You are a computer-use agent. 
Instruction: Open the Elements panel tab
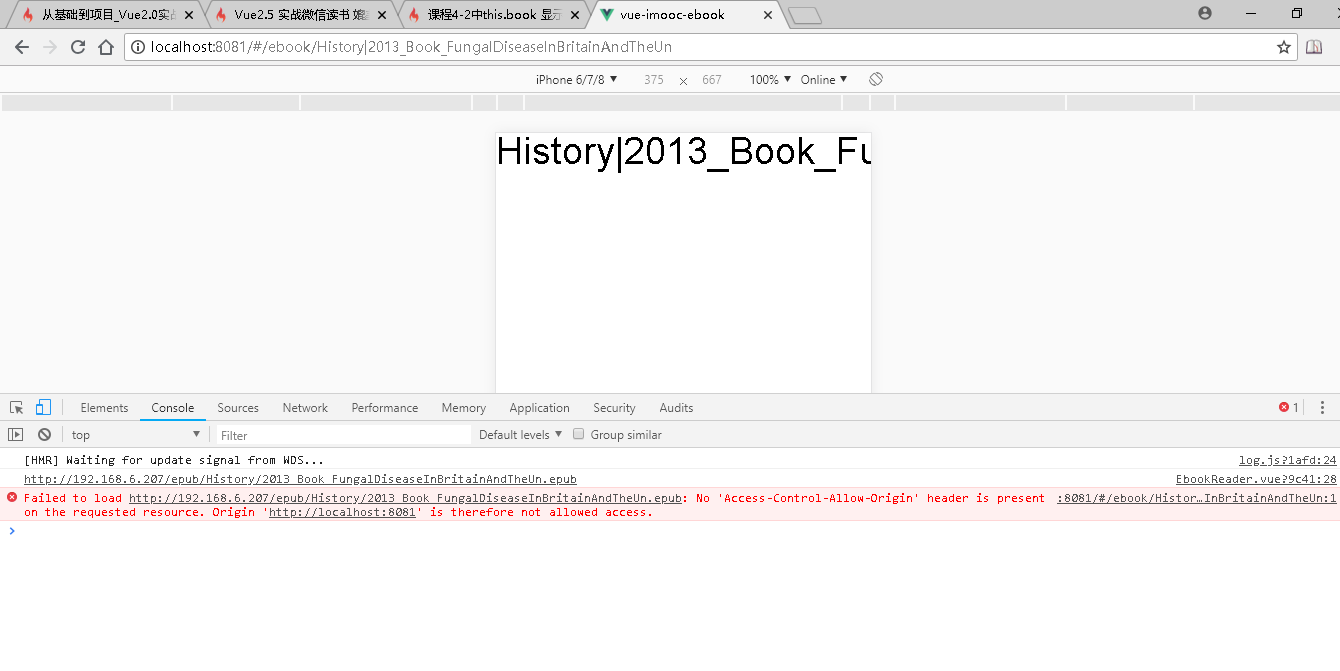(104, 407)
